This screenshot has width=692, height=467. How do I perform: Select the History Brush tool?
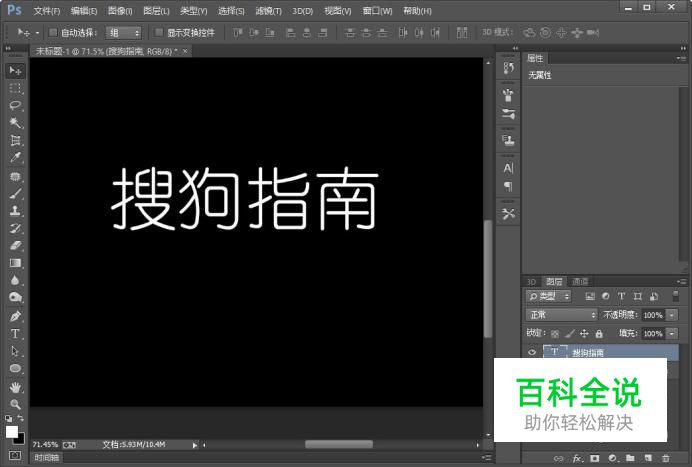[15, 228]
